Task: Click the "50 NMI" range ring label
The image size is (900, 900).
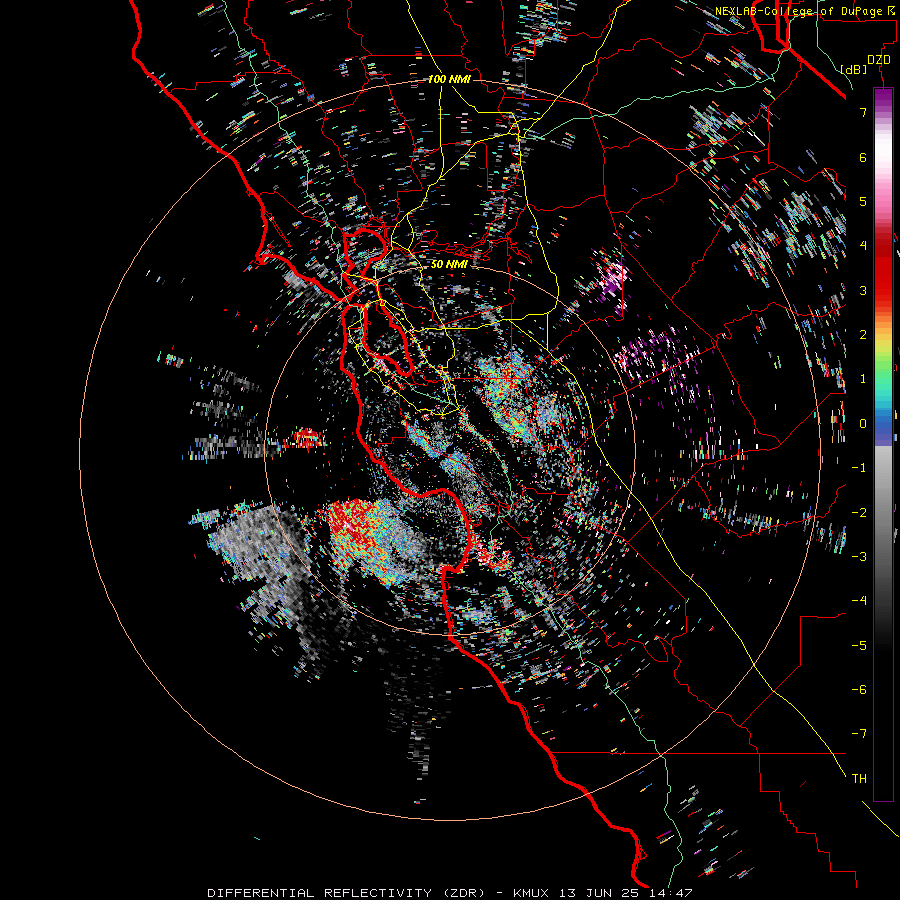Action: 449,264
